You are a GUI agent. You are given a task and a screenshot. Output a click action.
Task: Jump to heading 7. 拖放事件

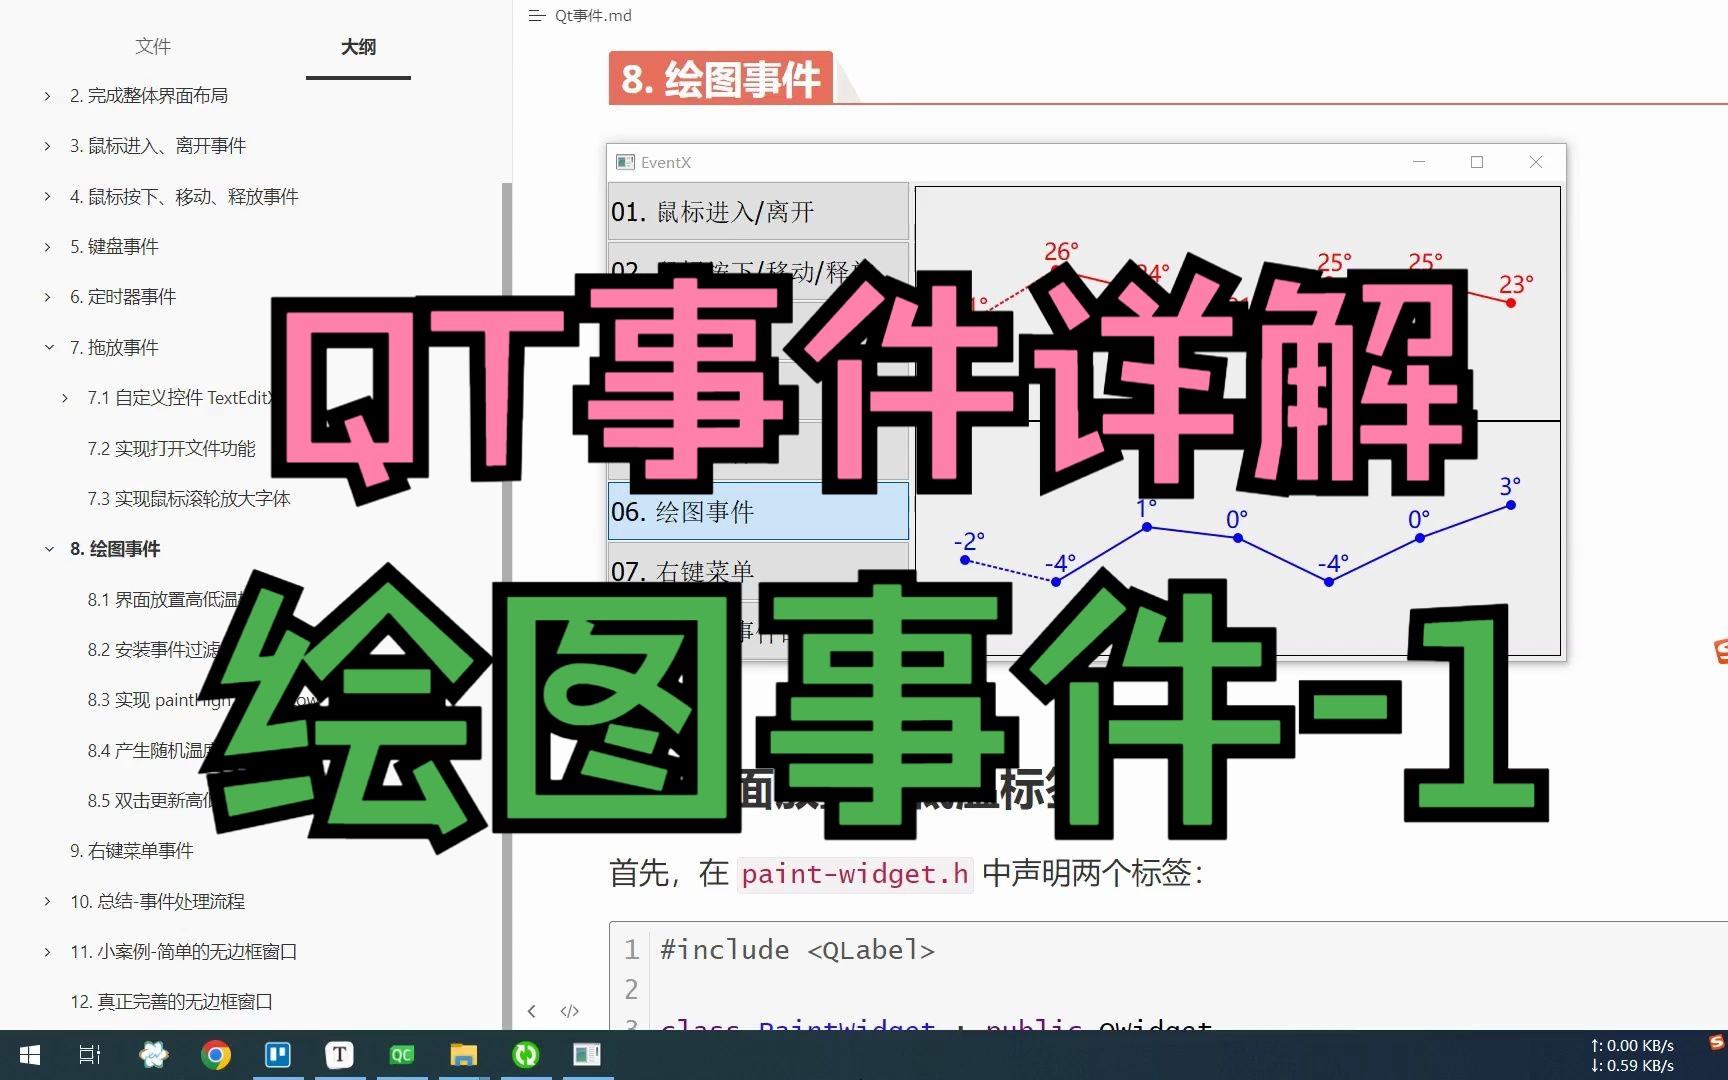tap(114, 348)
